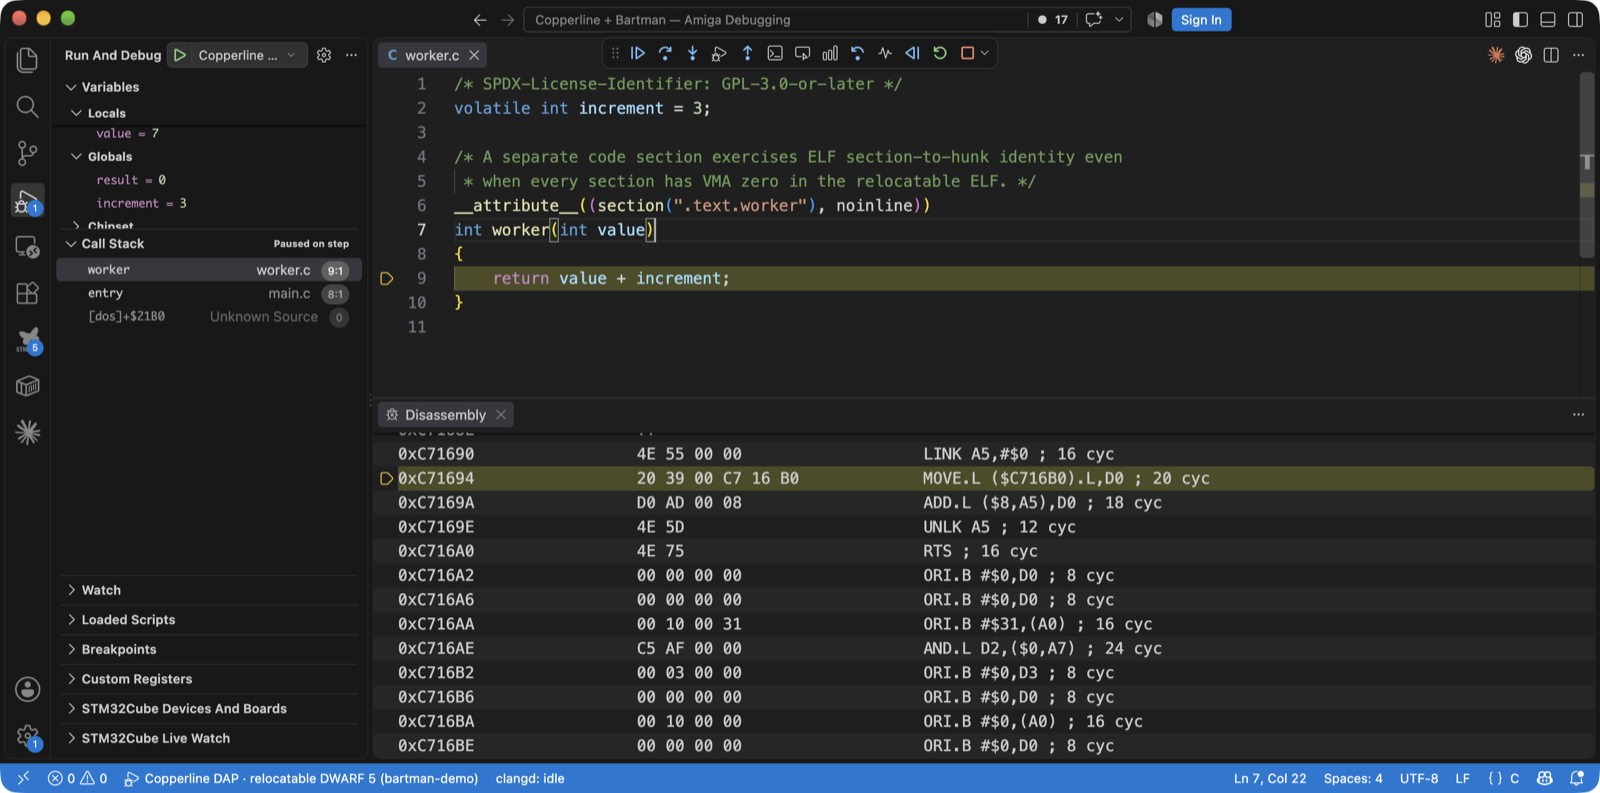Click the terminal console icon in debug toolbar
The height and width of the screenshot is (793, 1600).
775,54
